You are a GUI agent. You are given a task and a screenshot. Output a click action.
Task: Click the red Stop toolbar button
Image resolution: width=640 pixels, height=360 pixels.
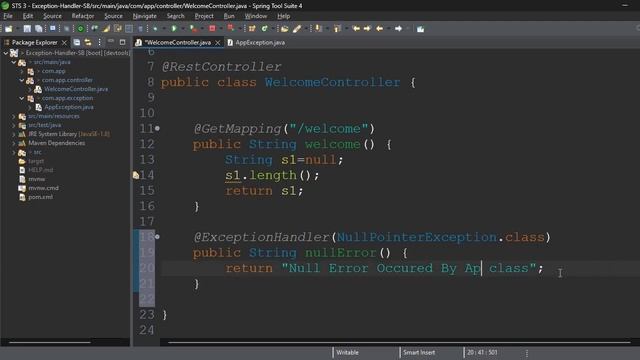(212, 29)
